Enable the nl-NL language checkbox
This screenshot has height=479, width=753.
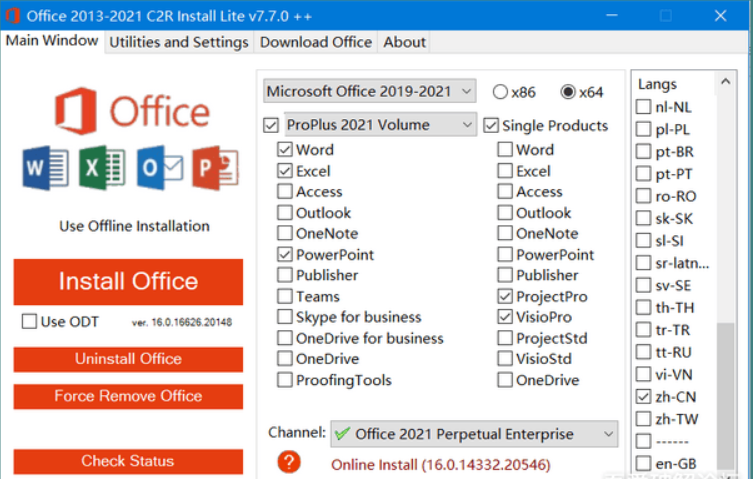(x=644, y=107)
